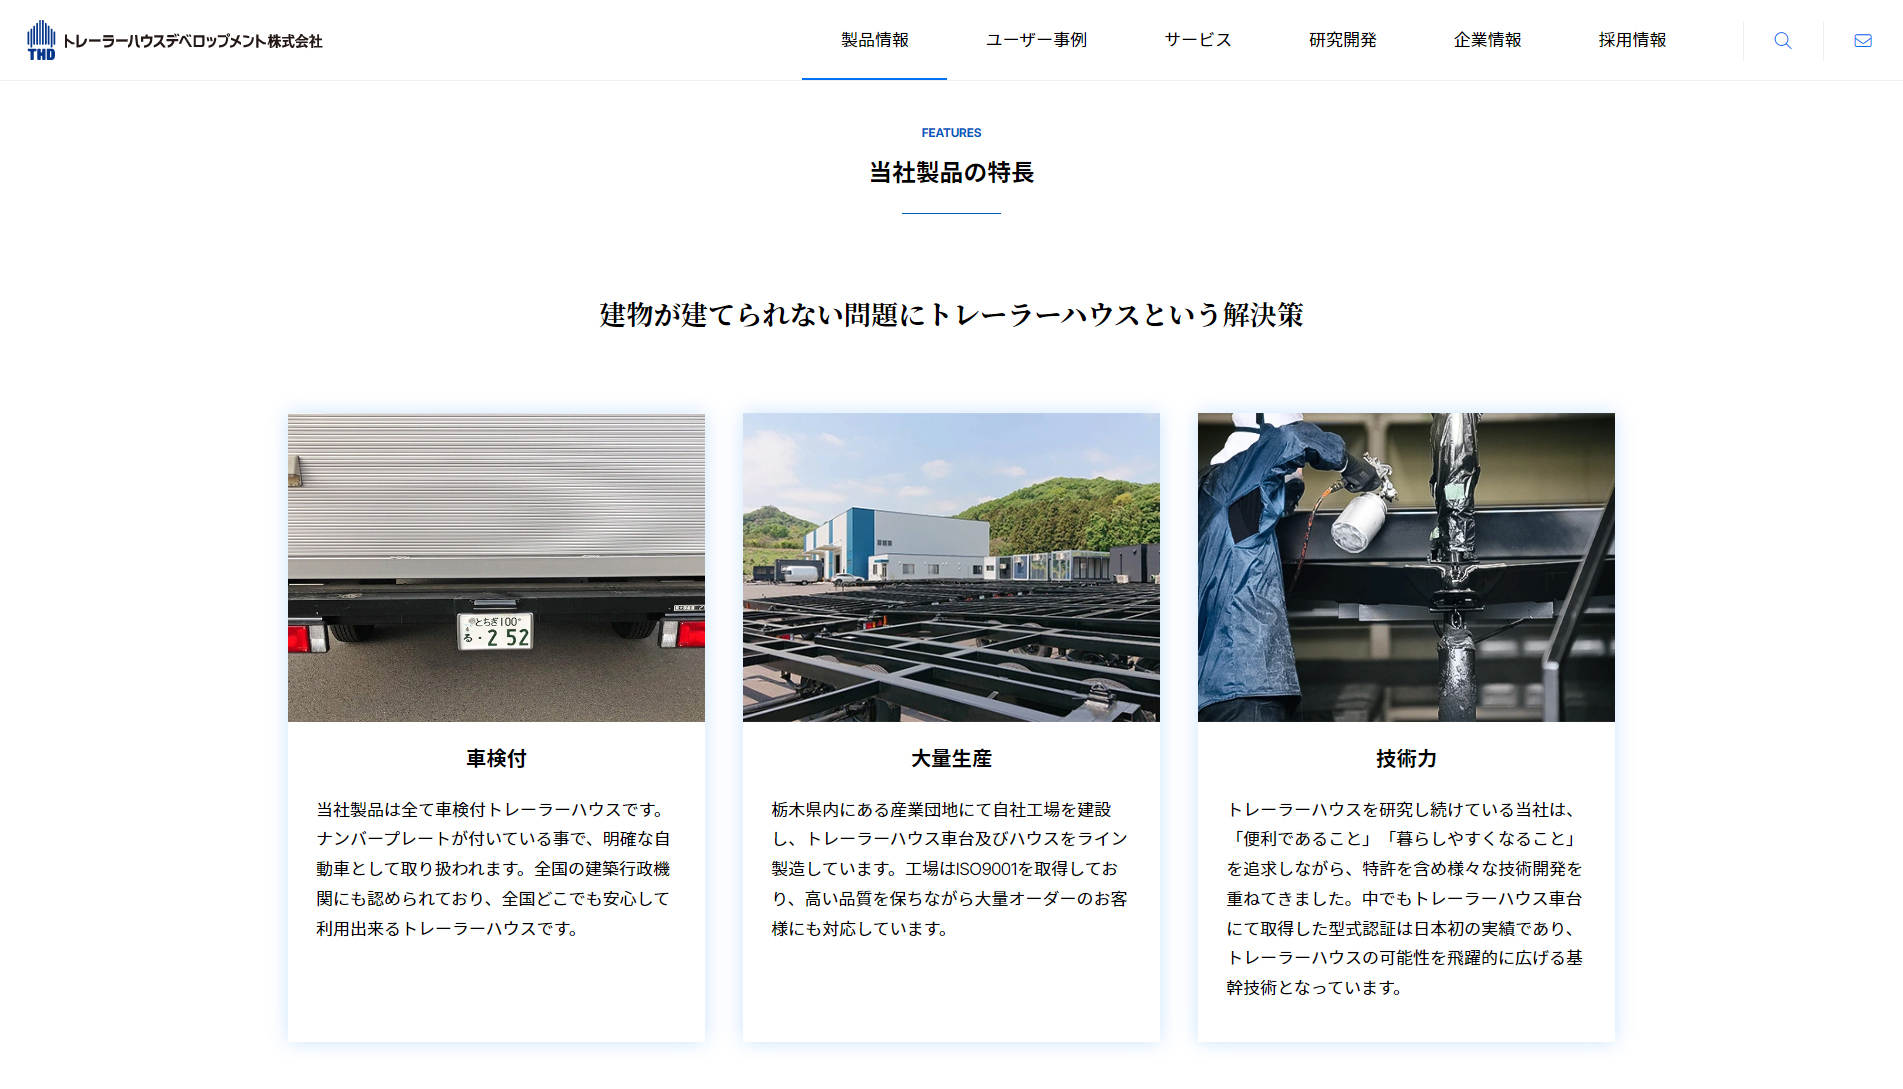The height and width of the screenshot is (1089, 1903).
Task: Click the search magnifier icon
Action: coord(1782,40)
